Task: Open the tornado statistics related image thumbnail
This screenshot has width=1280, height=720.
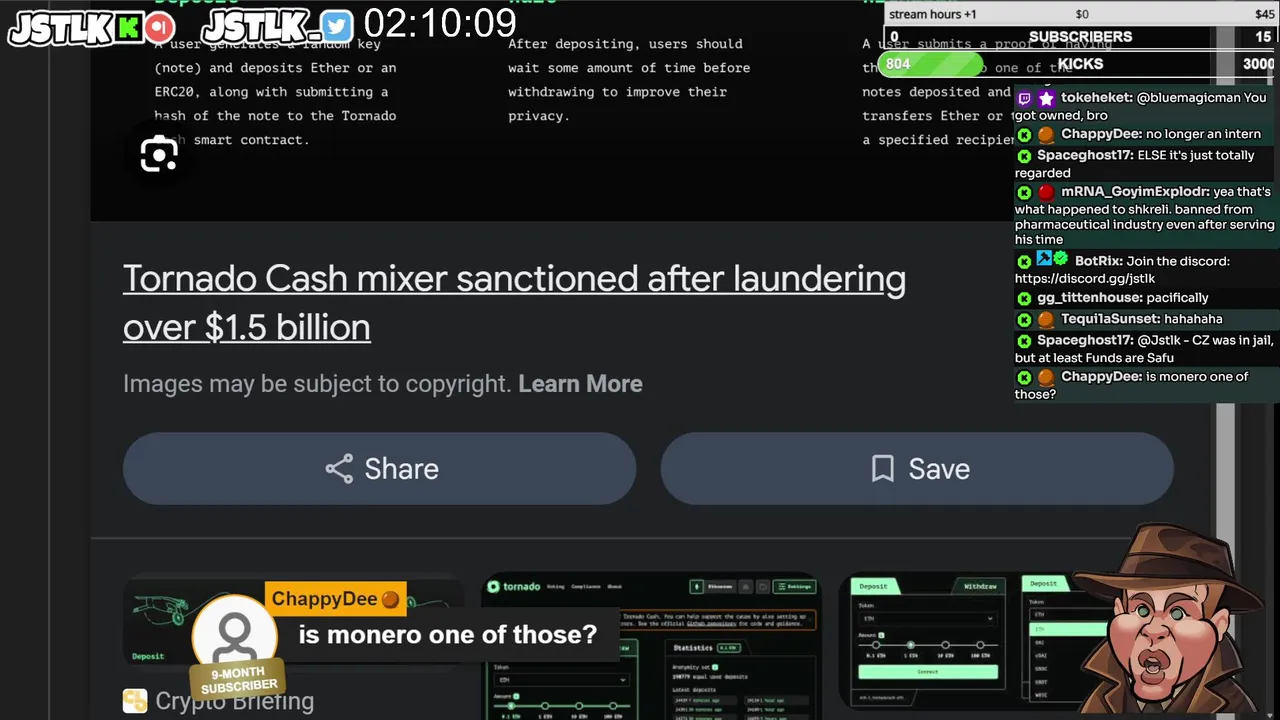Action: [651, 646]
